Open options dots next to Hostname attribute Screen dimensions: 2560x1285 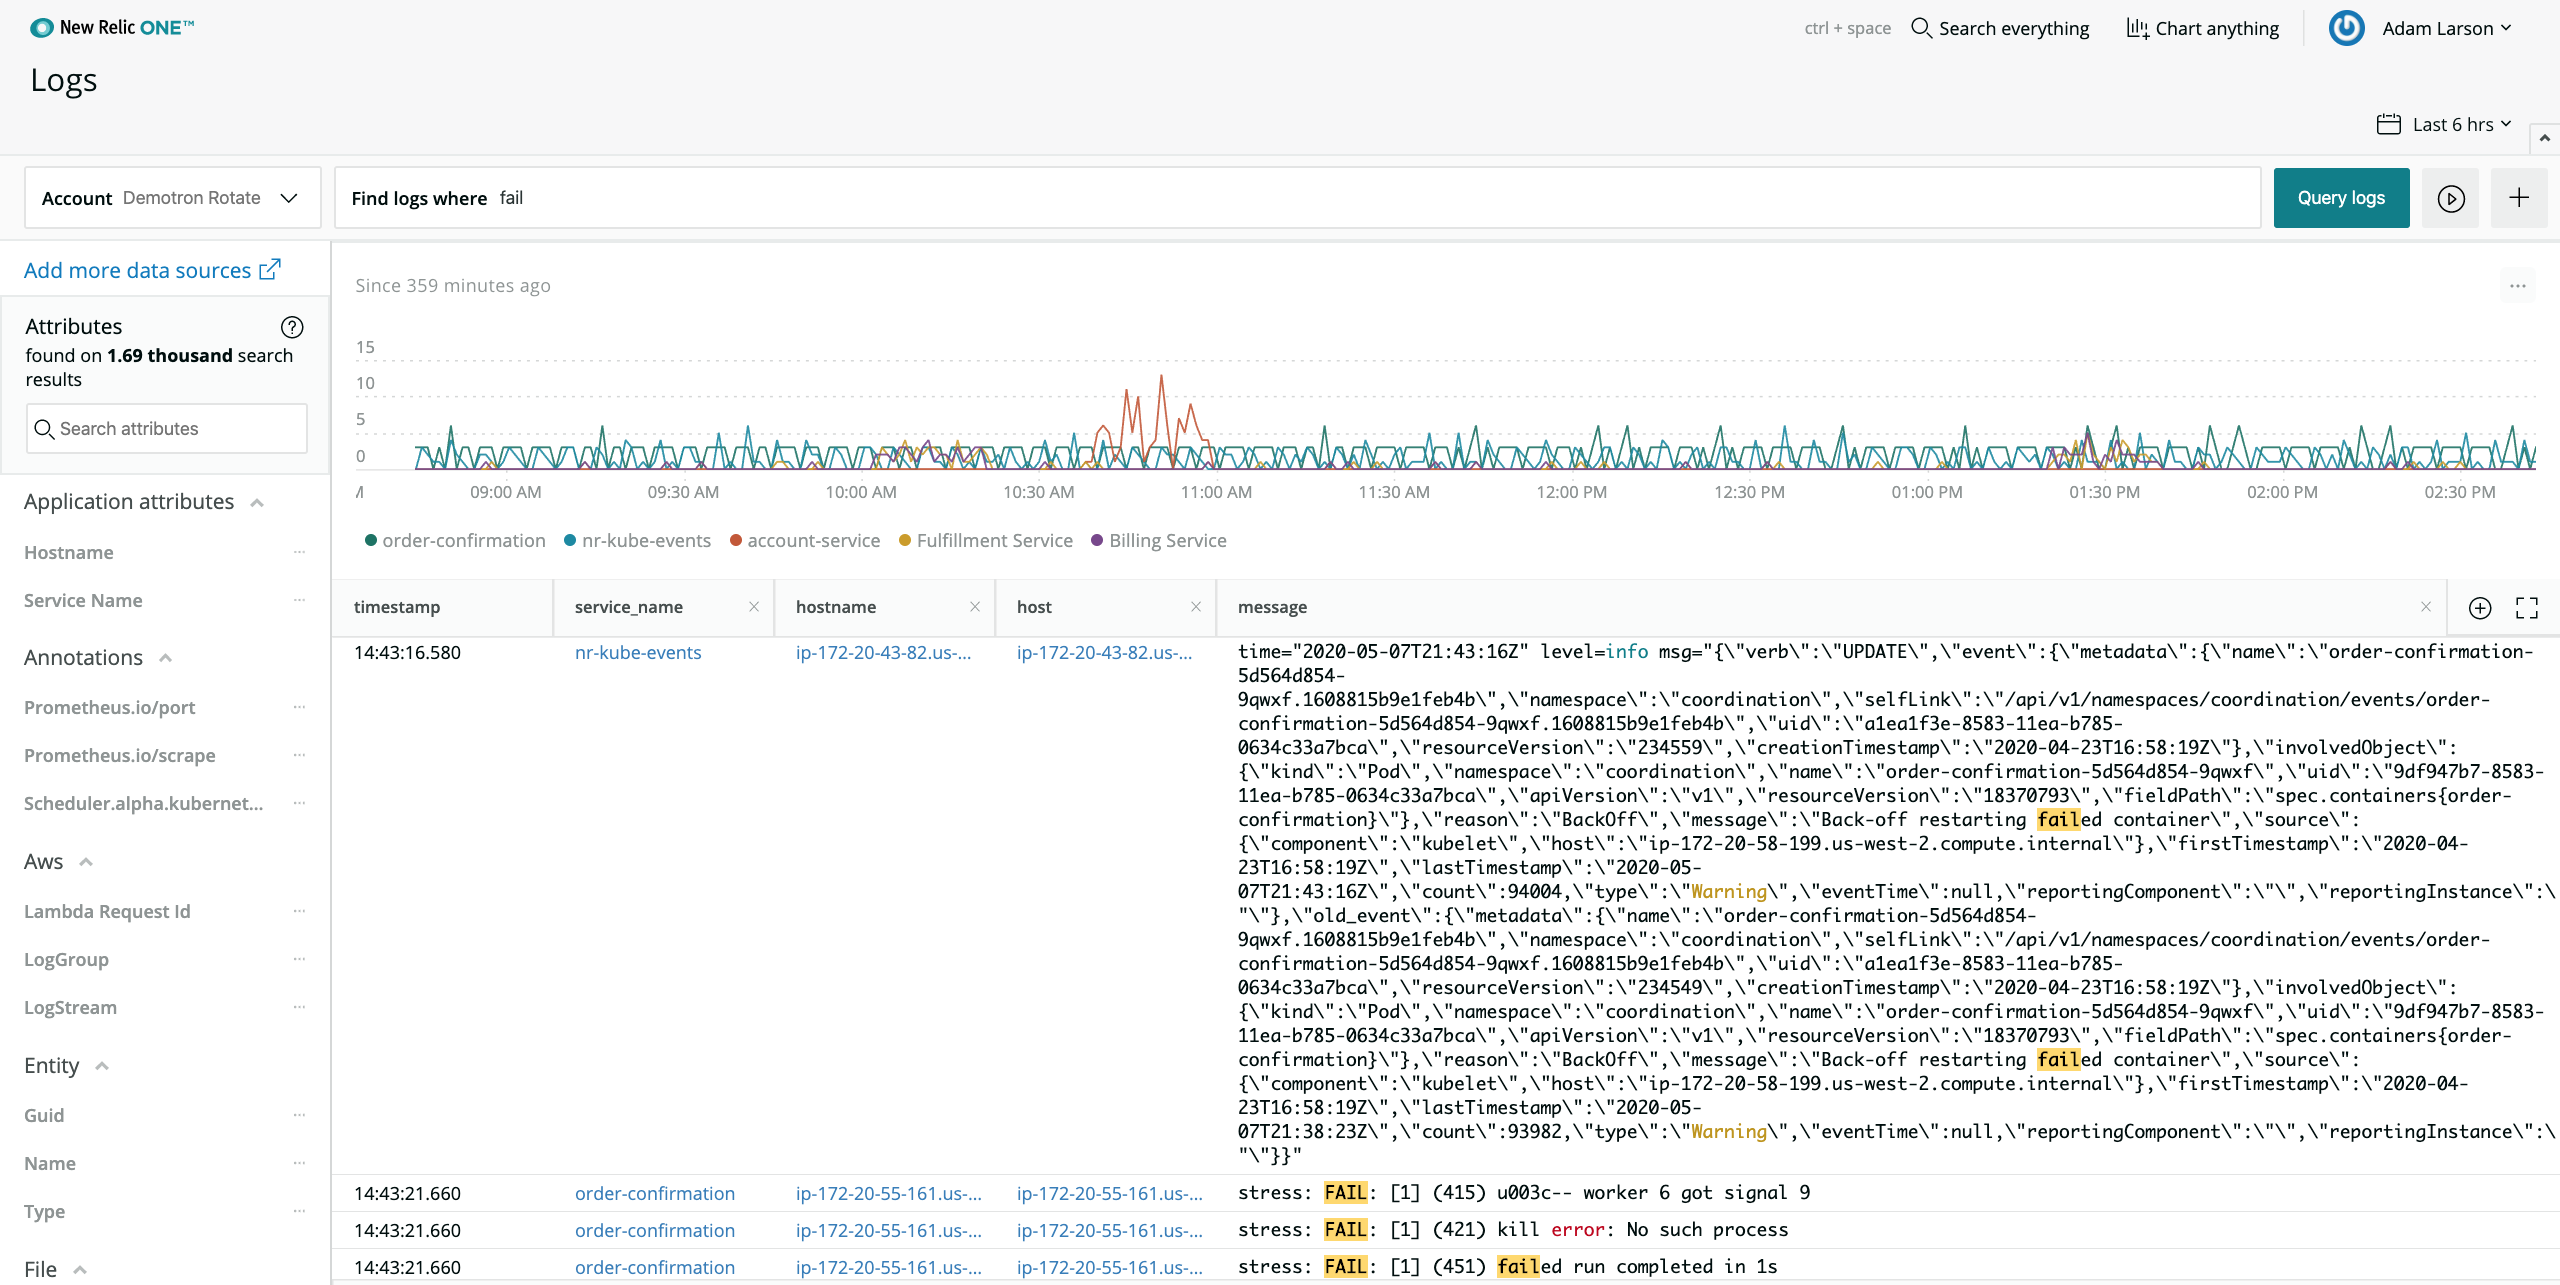click(x=299, y=552)
